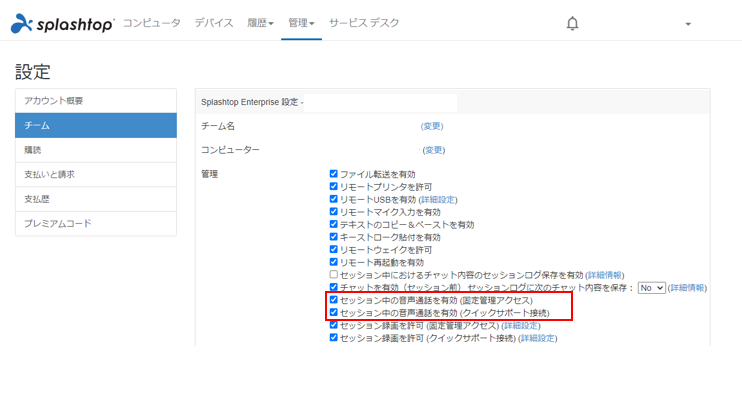Click the 設定 page heading
742x397 pixels.
[x=33, y=72]
